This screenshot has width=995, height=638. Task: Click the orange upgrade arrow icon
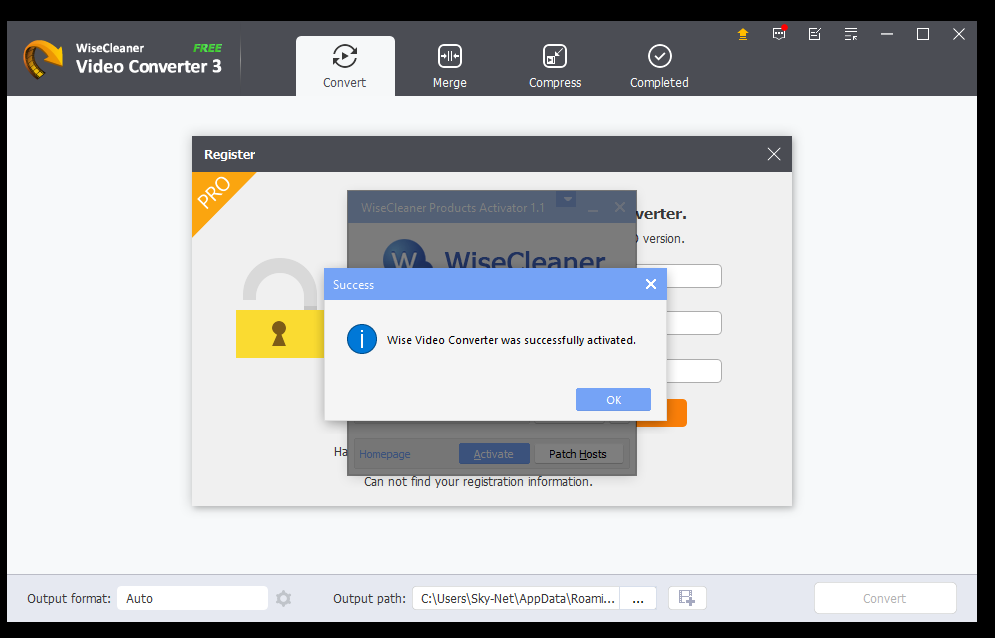(743, 34)
